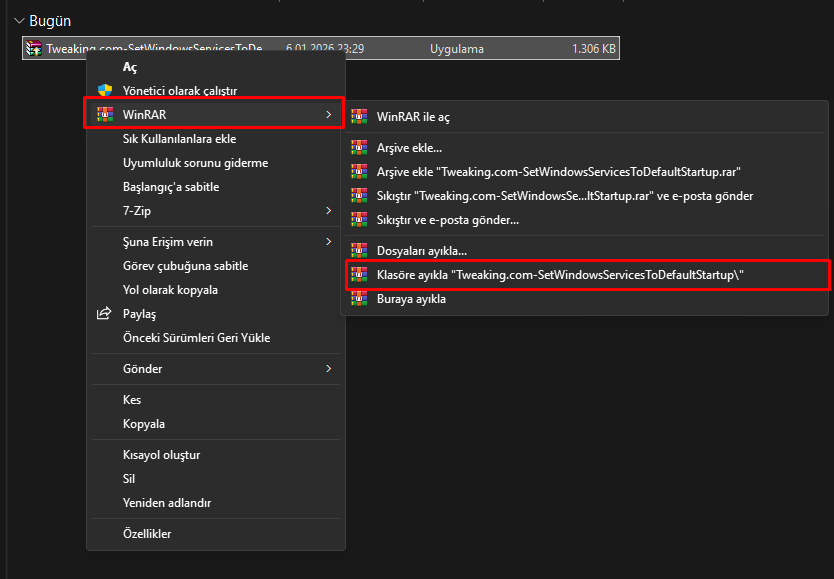The image size is (834, 579).
Task: Expand the 'Şuna Erişim verin' submenu arrow
Action: [329, 241]
